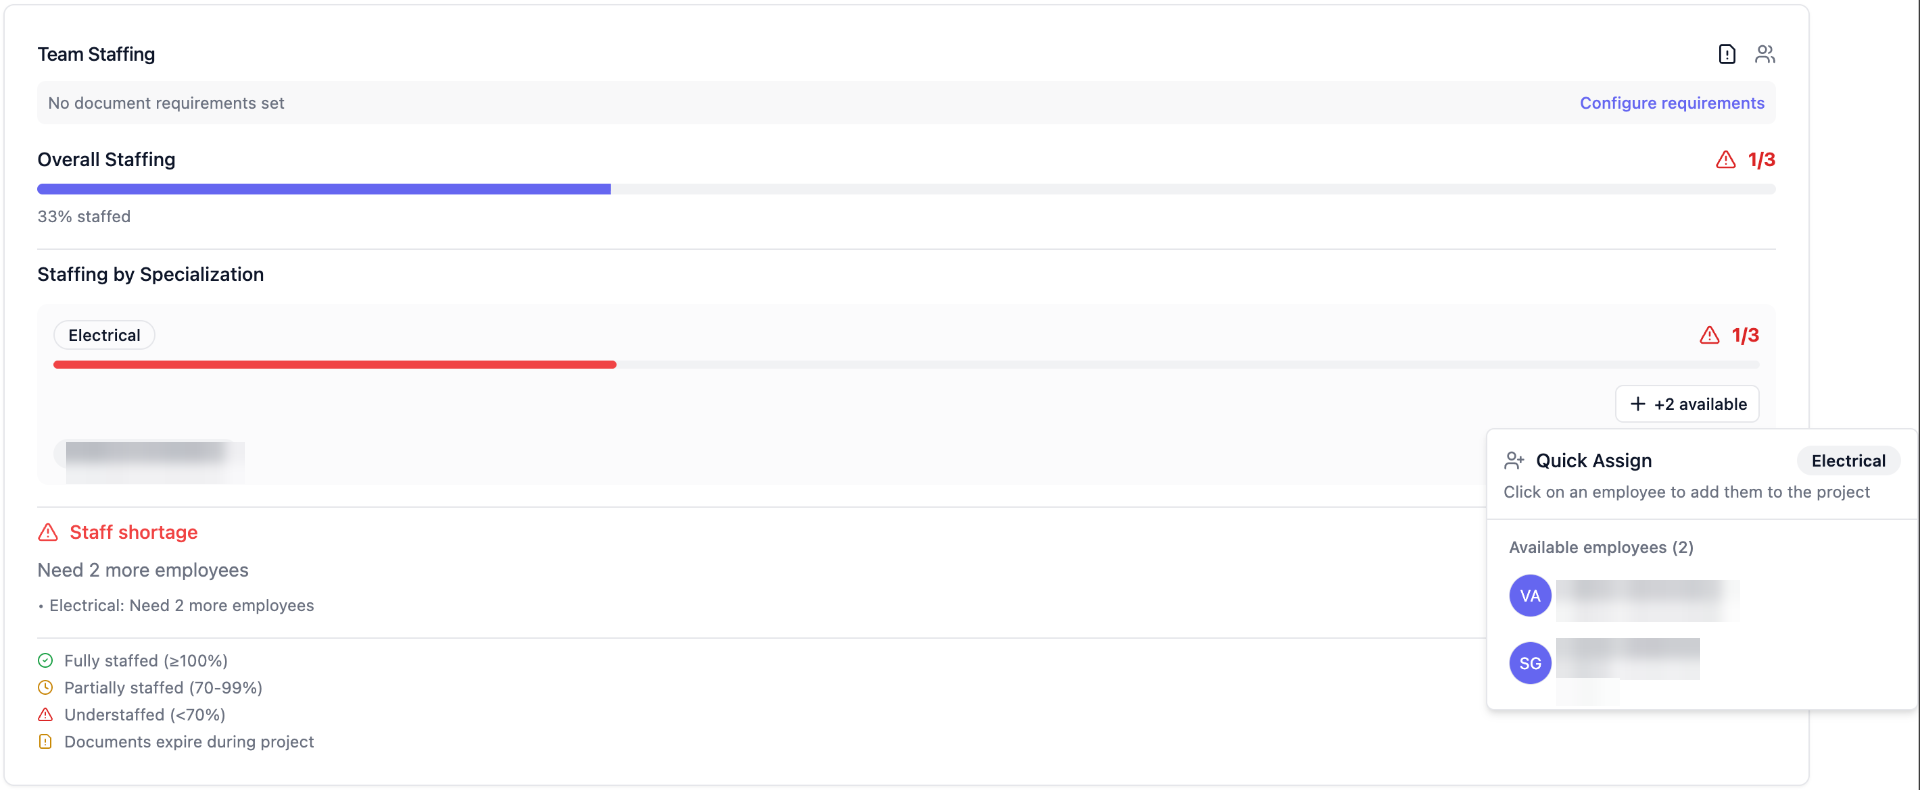The height and width of the screenshot is (790, 1920).
Task: Select the blurred assigned employee chip
Action: tap(150, 461)
